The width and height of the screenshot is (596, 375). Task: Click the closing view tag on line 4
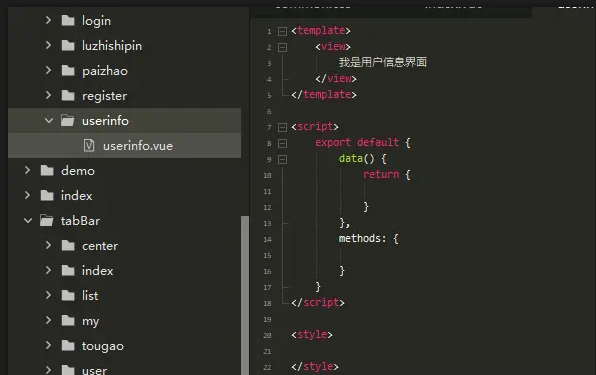[x=336, y=78]
